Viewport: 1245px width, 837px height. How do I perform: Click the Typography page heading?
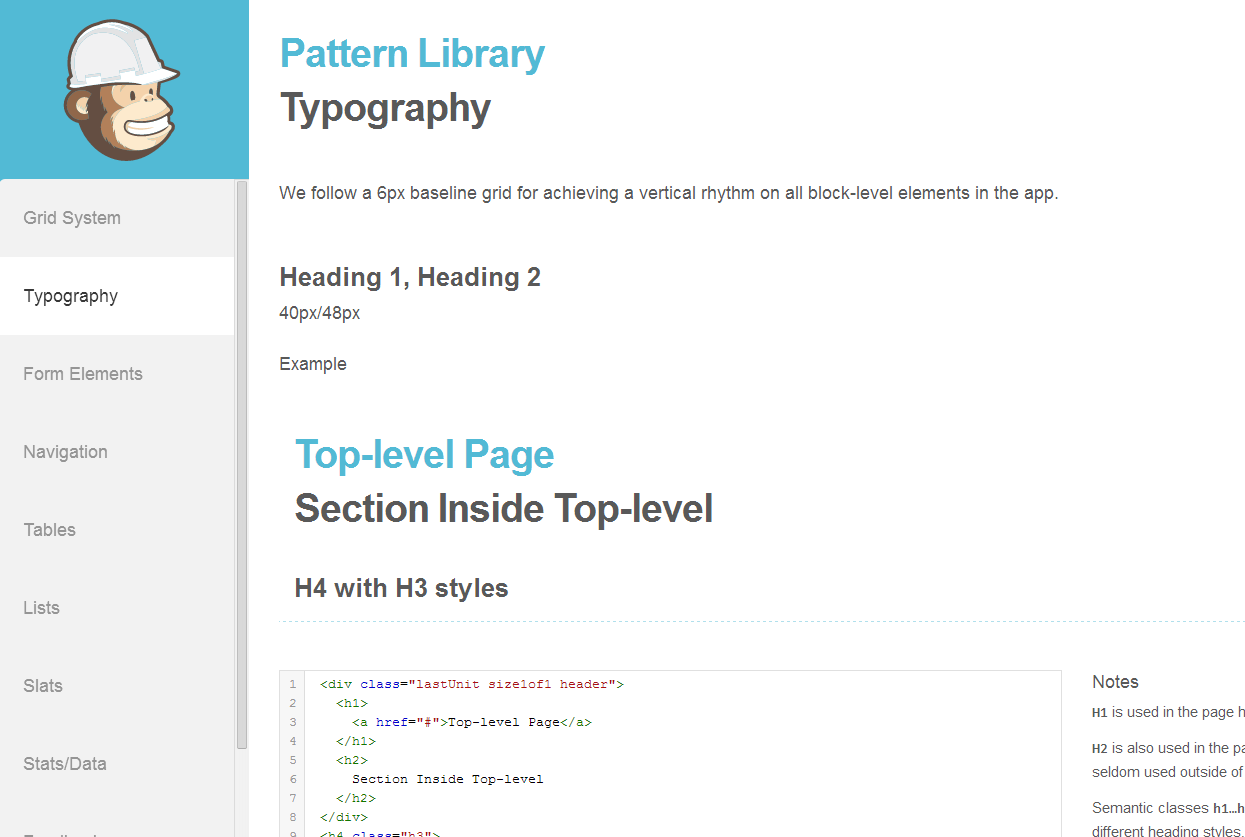pyautogui.click(x=385, y=108)
